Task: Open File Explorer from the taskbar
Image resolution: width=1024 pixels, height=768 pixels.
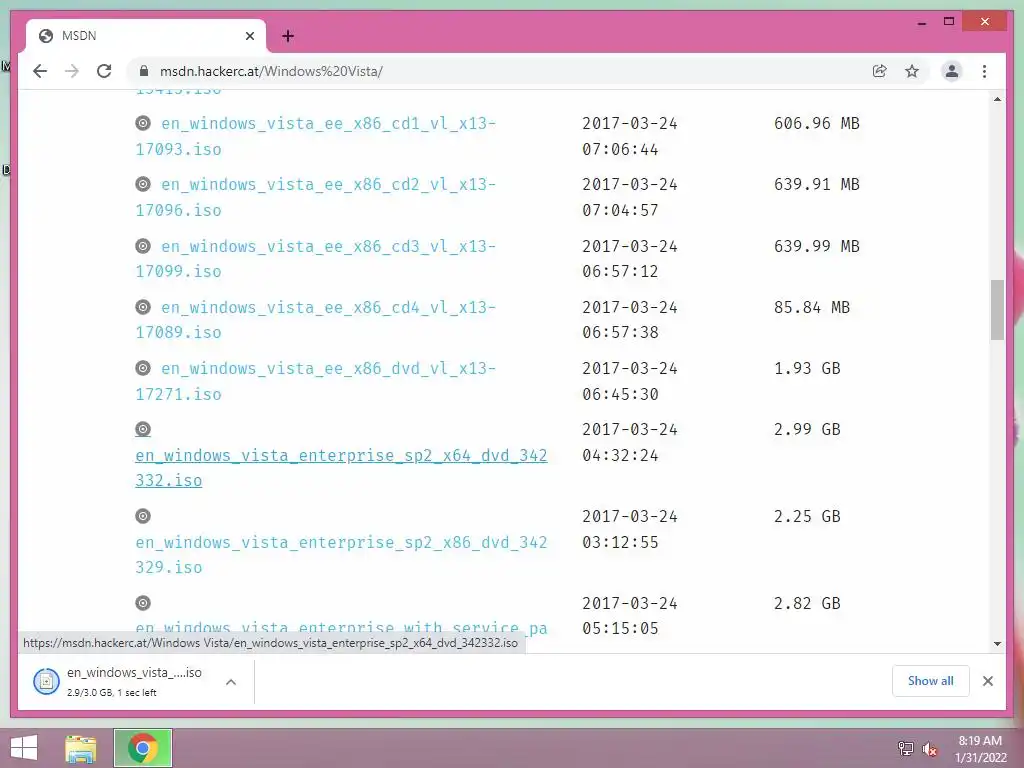Action: click(80, 748)
